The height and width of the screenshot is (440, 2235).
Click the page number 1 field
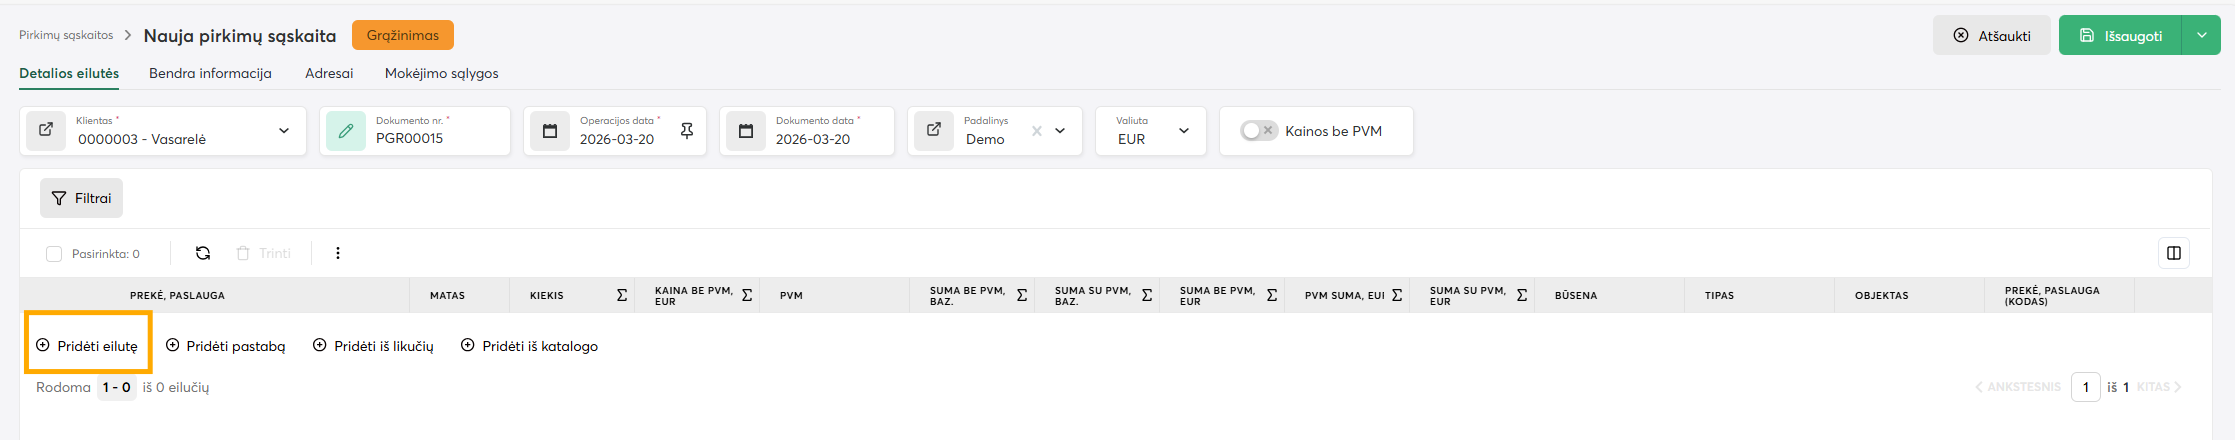(2085, 387)
